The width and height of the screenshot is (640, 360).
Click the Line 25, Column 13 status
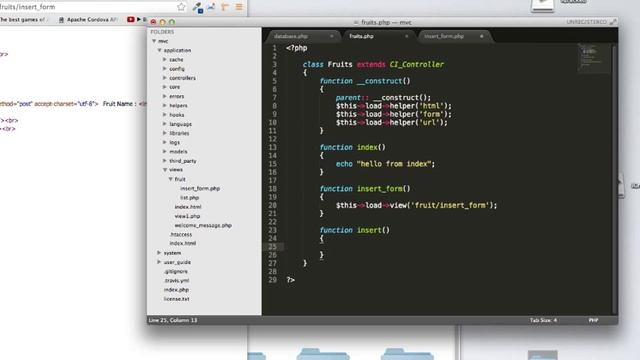173,320
